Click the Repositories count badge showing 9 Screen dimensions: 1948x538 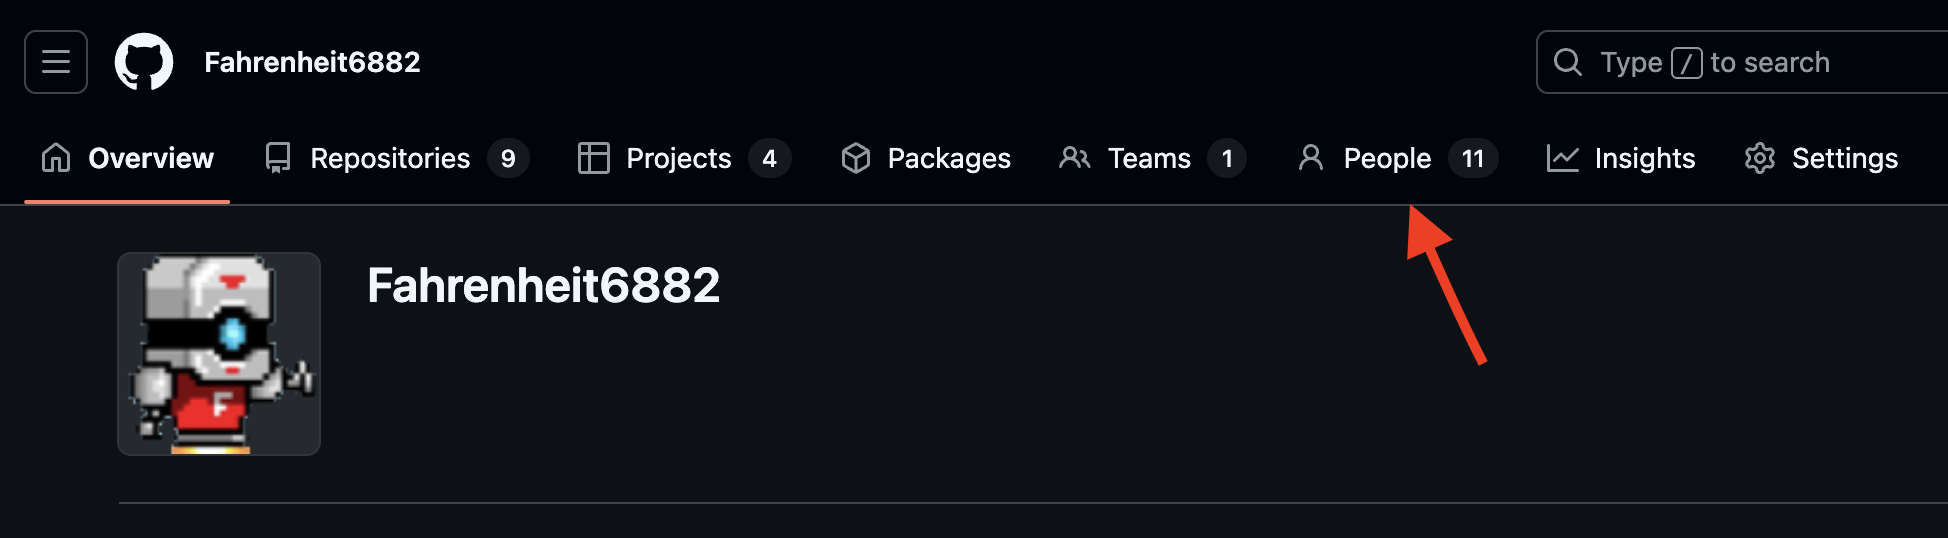pyautogui.click(x=508, y=158)
